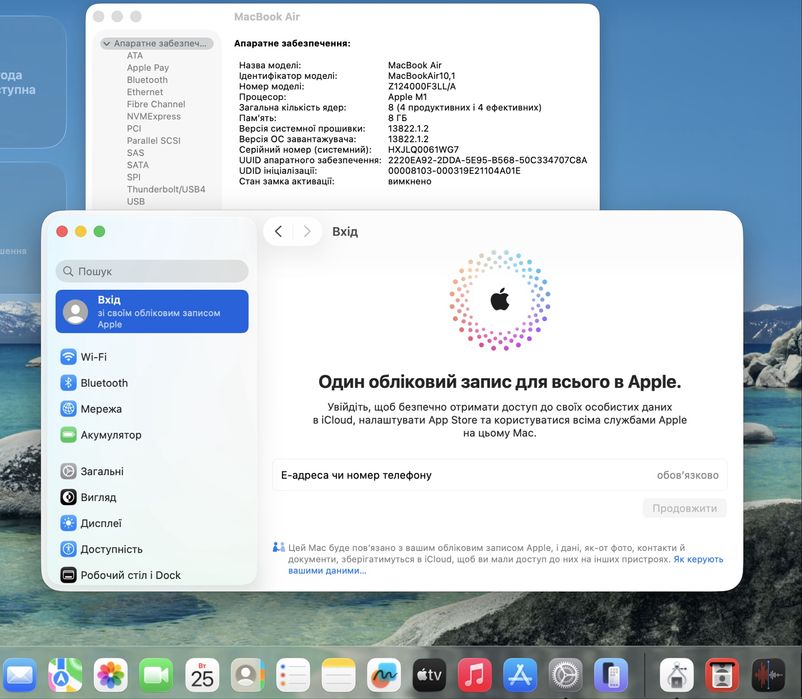The height and width of the screenshot is (699, 802).
Task: Open iPhone Mirroring in the Dock
Action: pos(611,675)
